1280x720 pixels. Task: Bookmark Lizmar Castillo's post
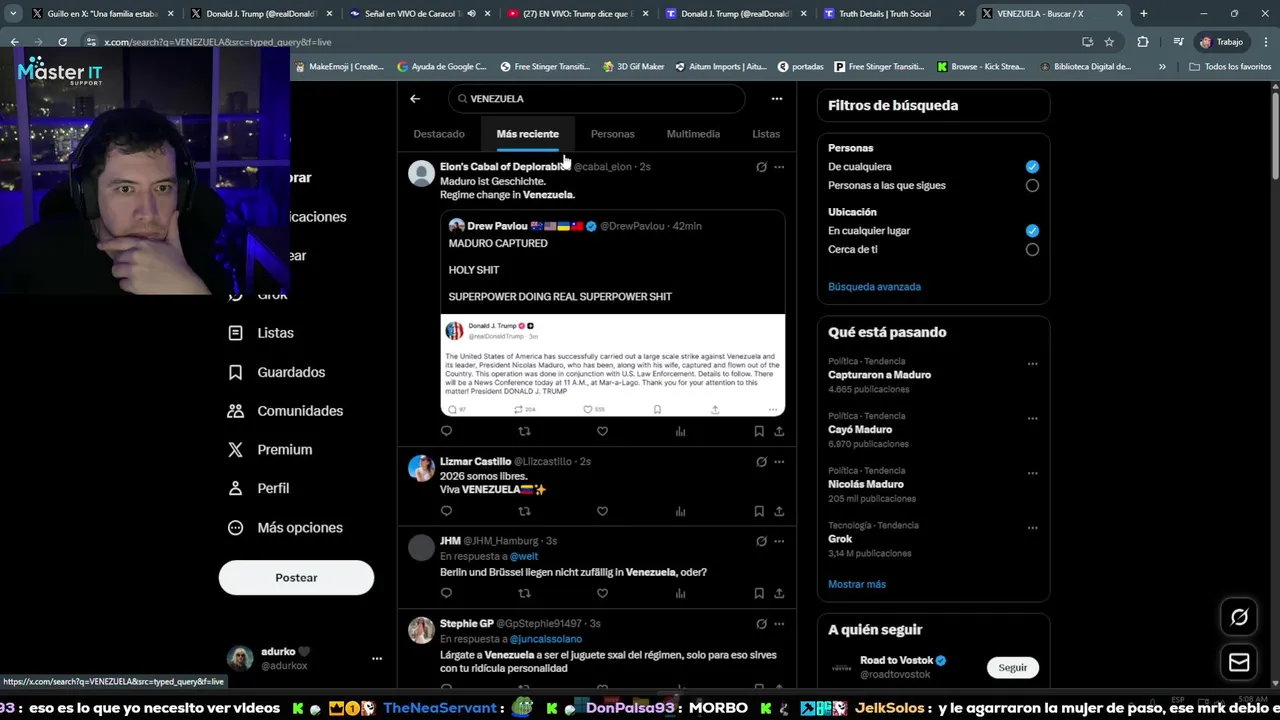click(x=759, y=511)
